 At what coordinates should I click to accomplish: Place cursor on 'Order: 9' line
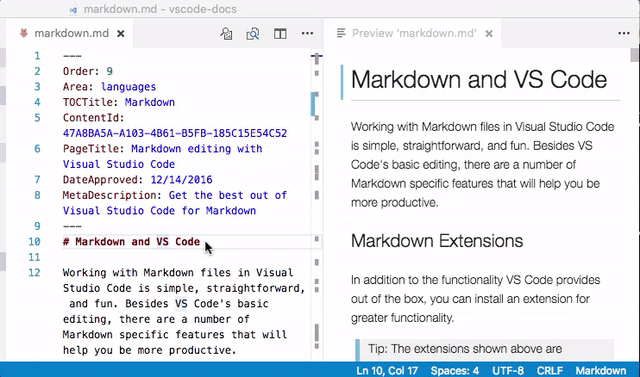[x=88, y=71]
